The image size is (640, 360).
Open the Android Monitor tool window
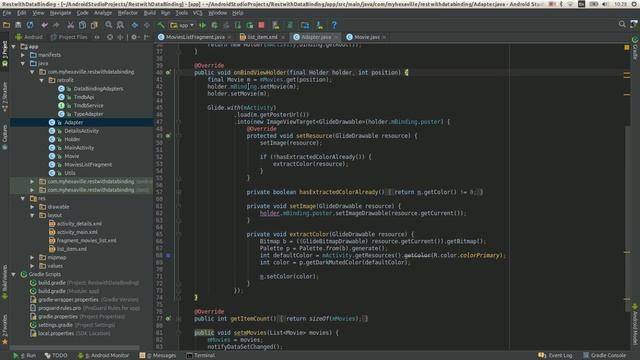pyautogui.click(x=103, y=356)
